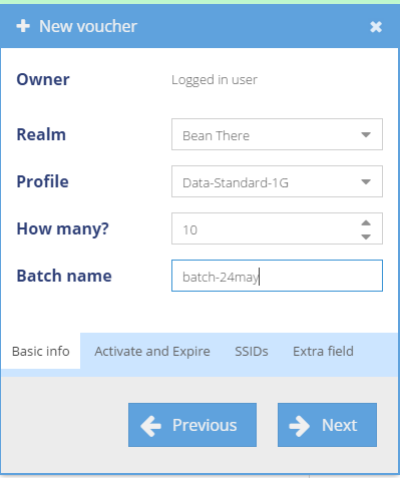Switch to the Basic info tab

coord(41,351)
